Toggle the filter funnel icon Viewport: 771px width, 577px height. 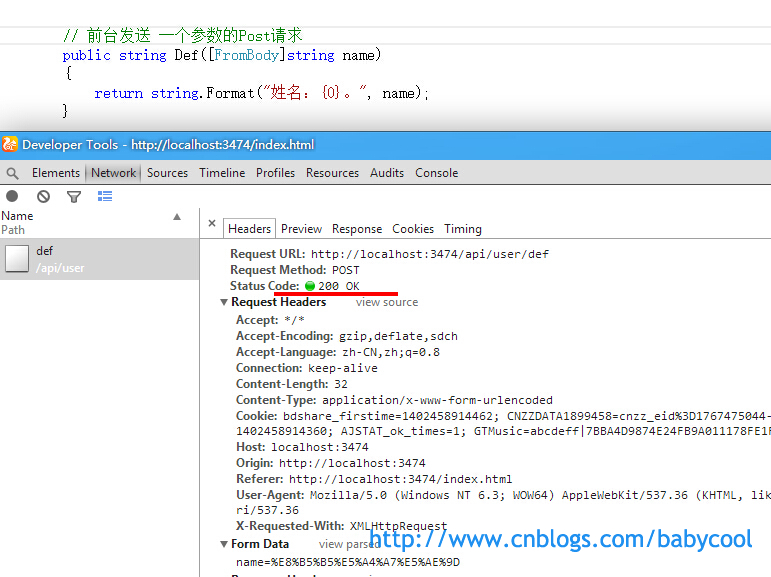click(x=74, y=197)
